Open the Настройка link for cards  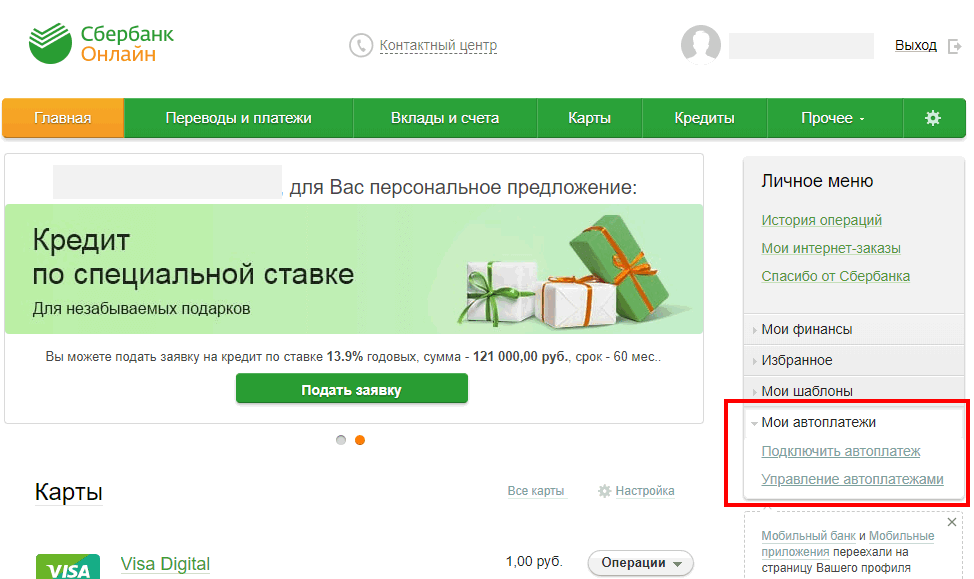tap(645, 491)
